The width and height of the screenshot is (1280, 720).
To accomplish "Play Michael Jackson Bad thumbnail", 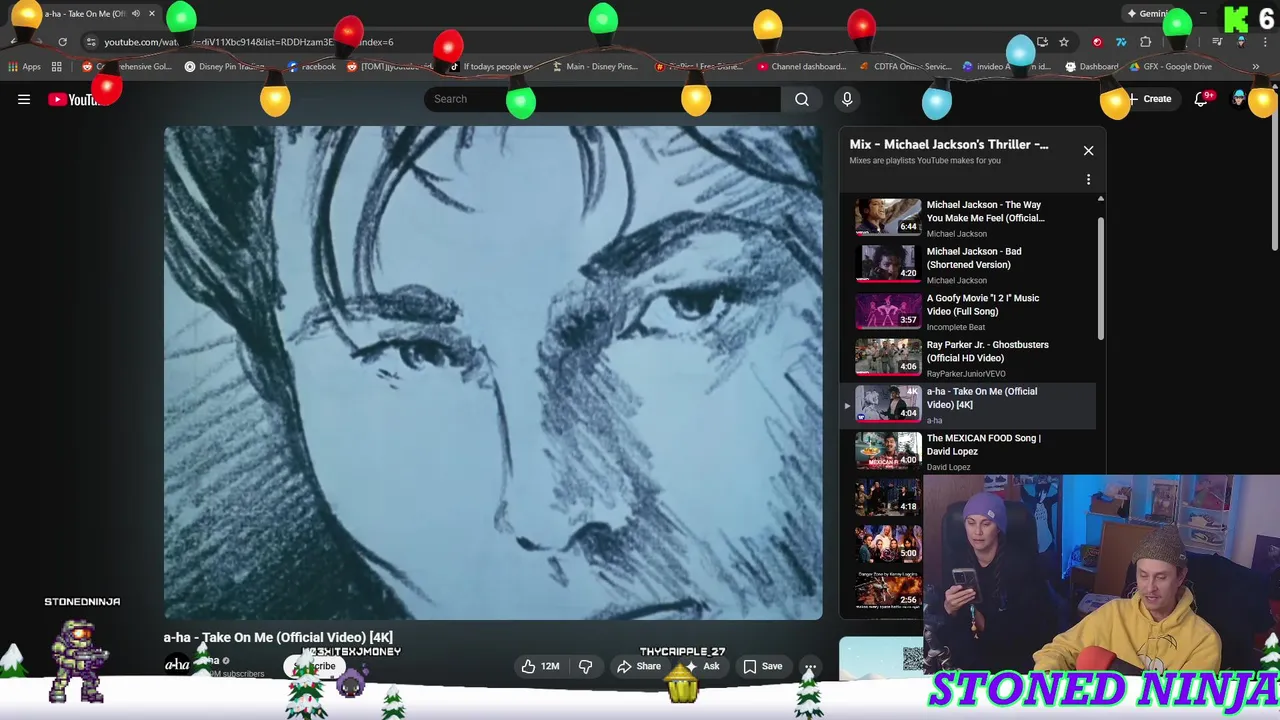I will click(x=888, y=264).
